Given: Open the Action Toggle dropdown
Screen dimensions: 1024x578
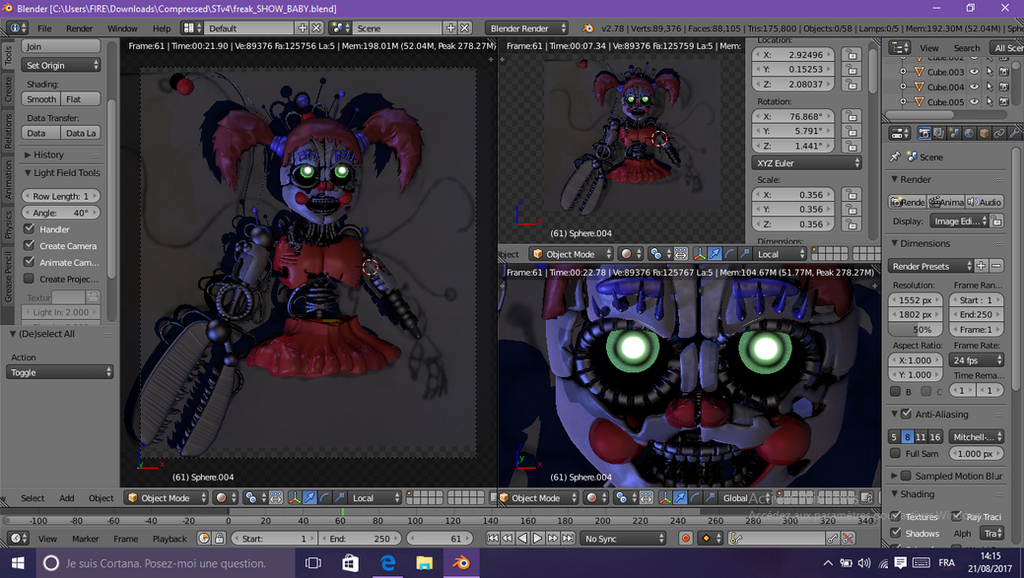Looking at the screenshot, I should point(60,372).
